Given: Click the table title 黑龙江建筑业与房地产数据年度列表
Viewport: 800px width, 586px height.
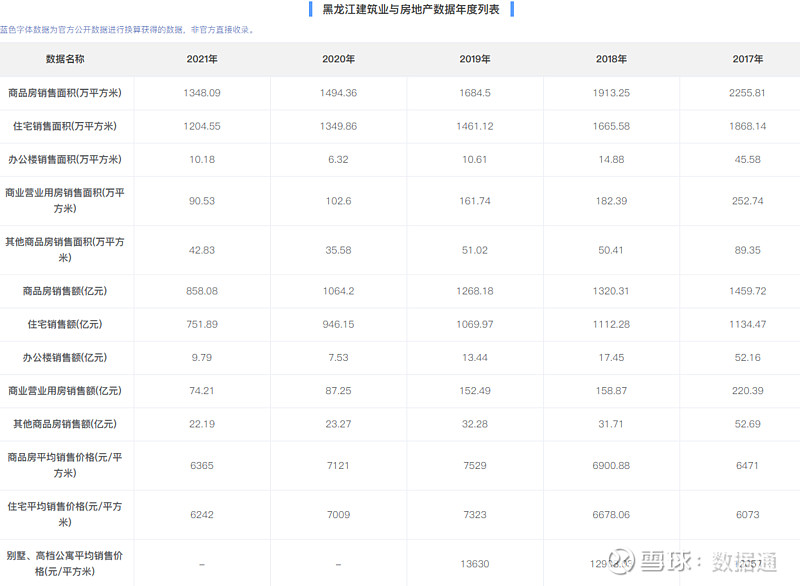Looking at the screenshot, I should tap(411, 9).
